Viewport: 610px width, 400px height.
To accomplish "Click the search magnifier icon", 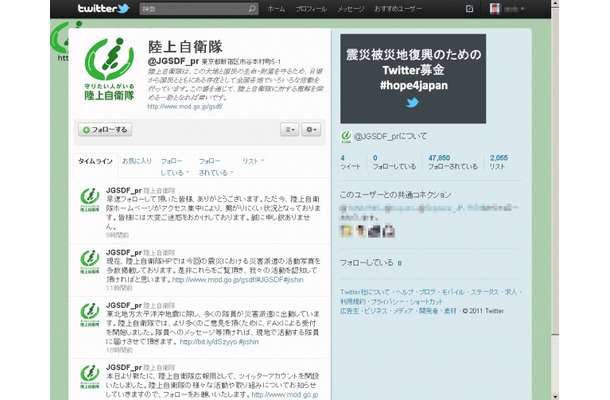I will click(x=252, y=9).
